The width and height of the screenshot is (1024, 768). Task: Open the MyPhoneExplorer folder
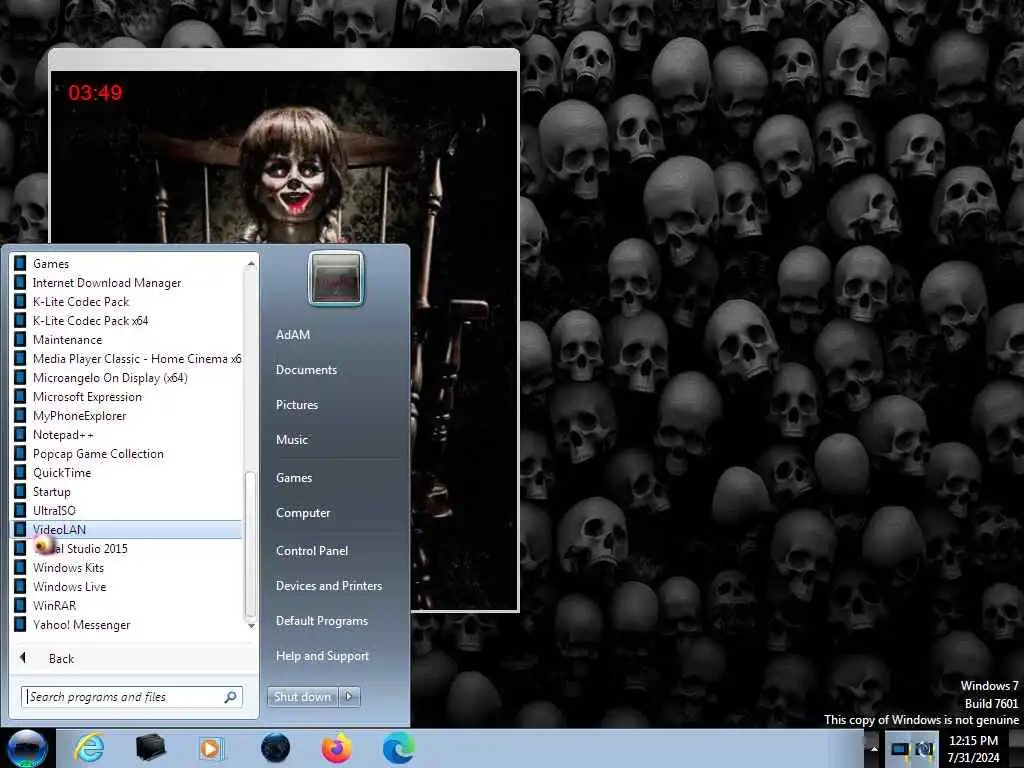127,415
